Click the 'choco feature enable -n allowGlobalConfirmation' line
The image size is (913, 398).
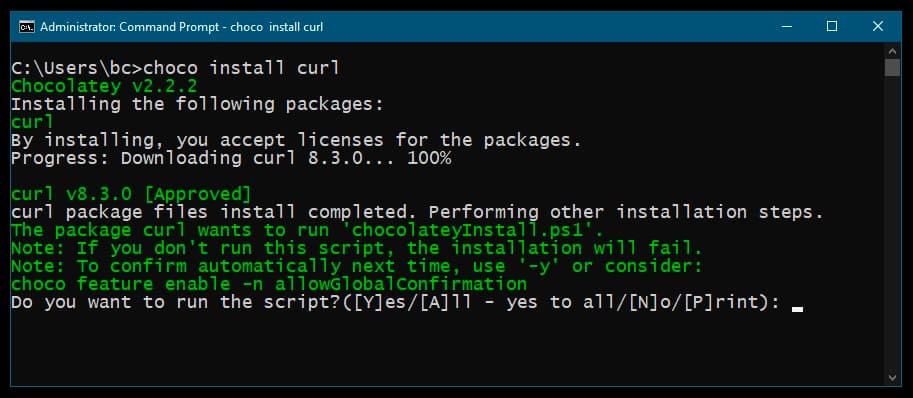point(269,285)
